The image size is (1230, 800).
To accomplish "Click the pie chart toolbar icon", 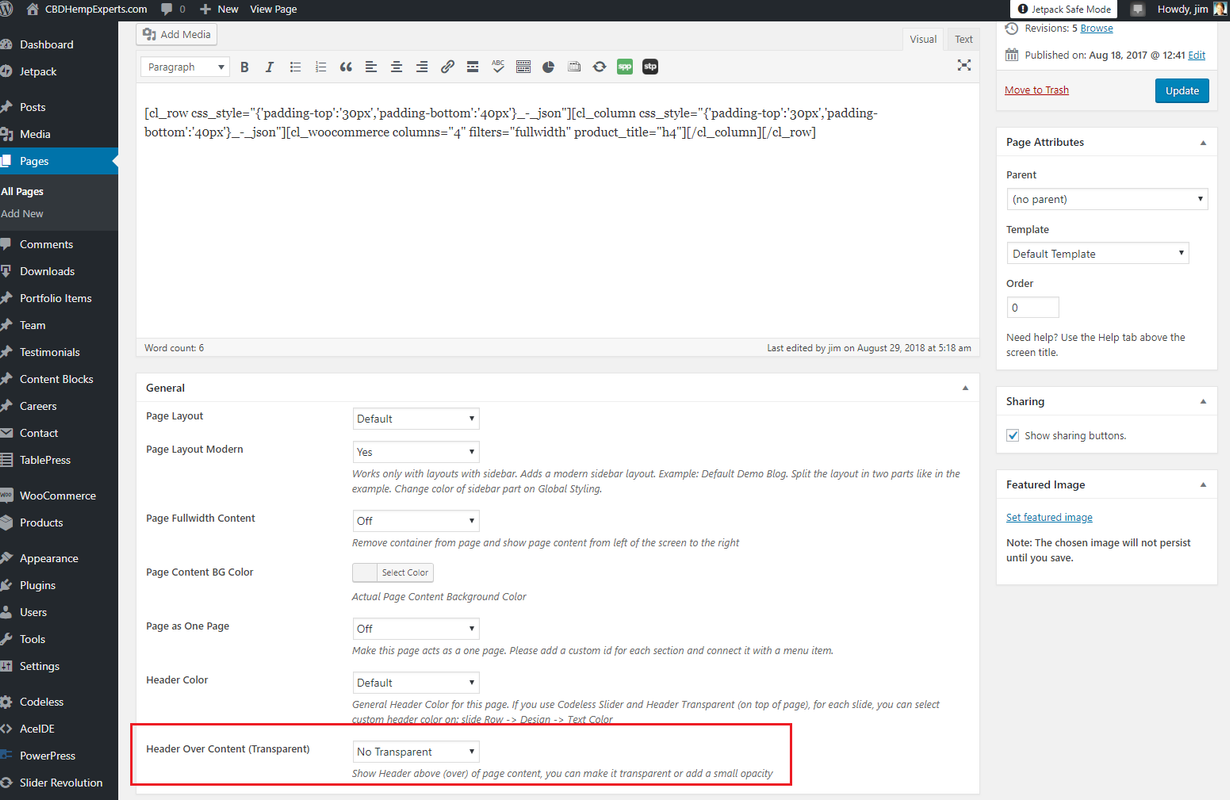I will click(549, 67).
